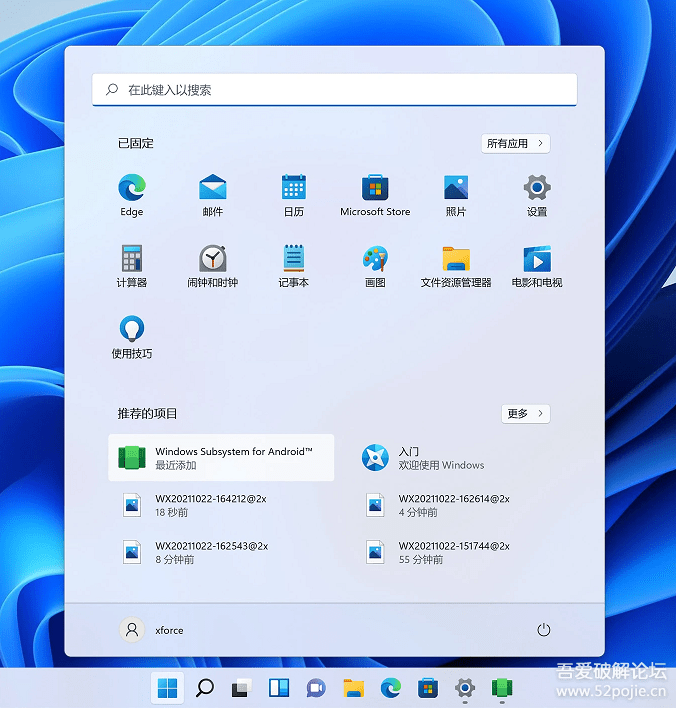This screenshot has height=708, width=676.
Task: Focus the 在此键入以搜索 search box
Action: [x=334, y=90]
